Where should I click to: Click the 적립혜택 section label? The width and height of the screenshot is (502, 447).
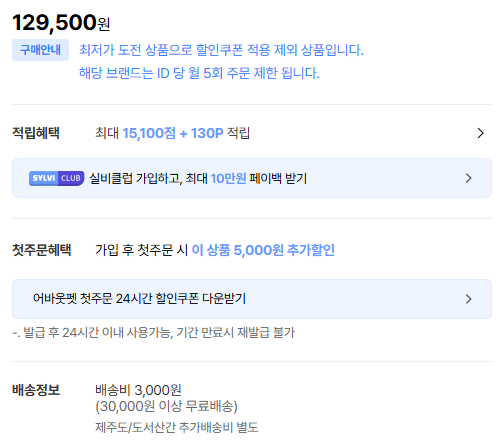36,133
